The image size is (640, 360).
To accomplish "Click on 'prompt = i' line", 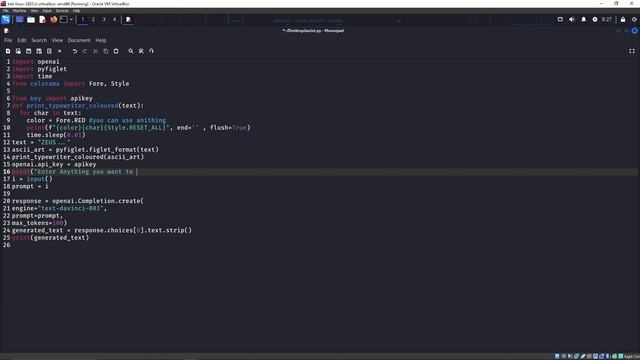I will coord(30,187).
